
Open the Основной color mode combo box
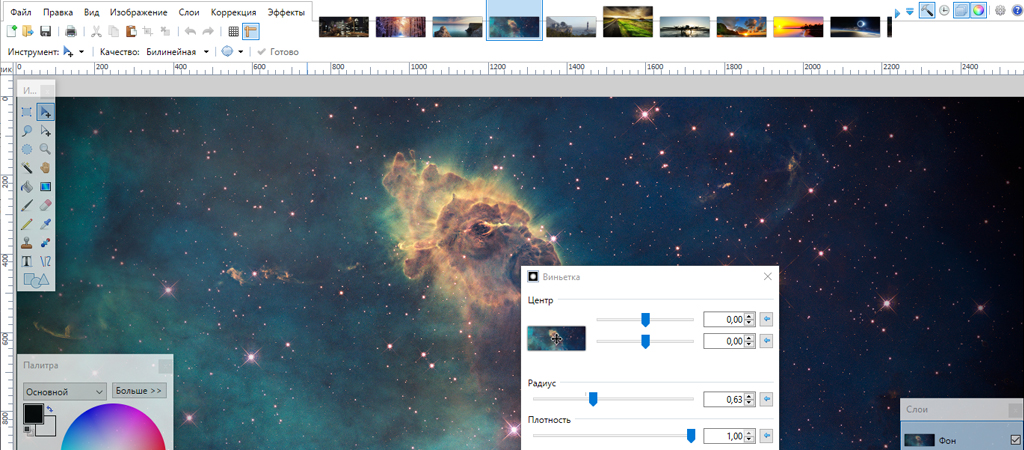point(64,392)
